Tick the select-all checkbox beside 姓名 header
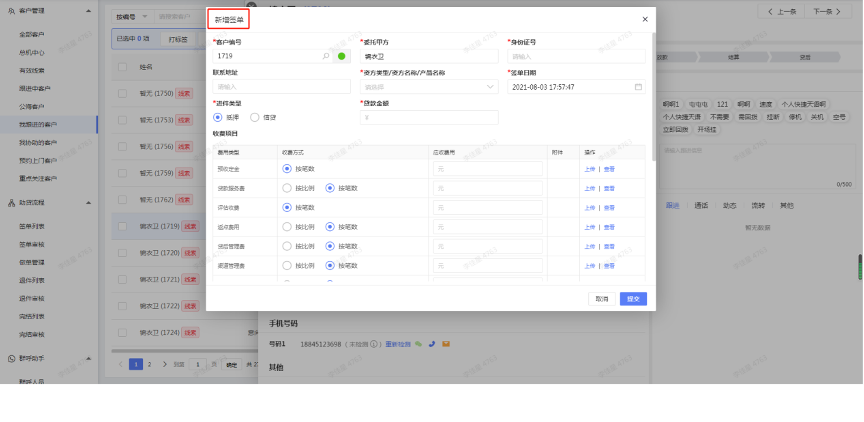Screen dimensions: 864x422 [x=122, y=67]
